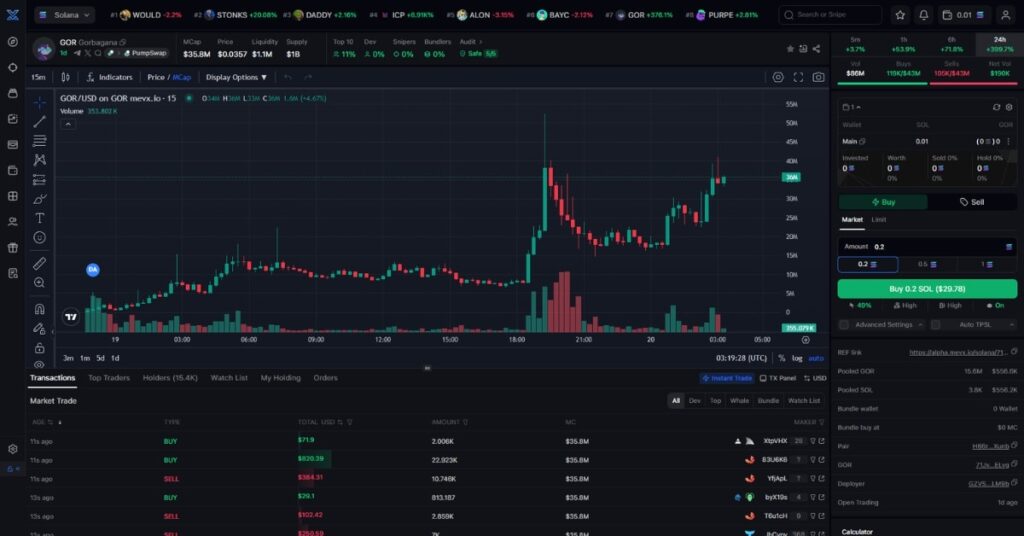Expand the Display Options dropdown
Image resolution: width=1024 pixels, height=536 pixels.
(236, 77)
